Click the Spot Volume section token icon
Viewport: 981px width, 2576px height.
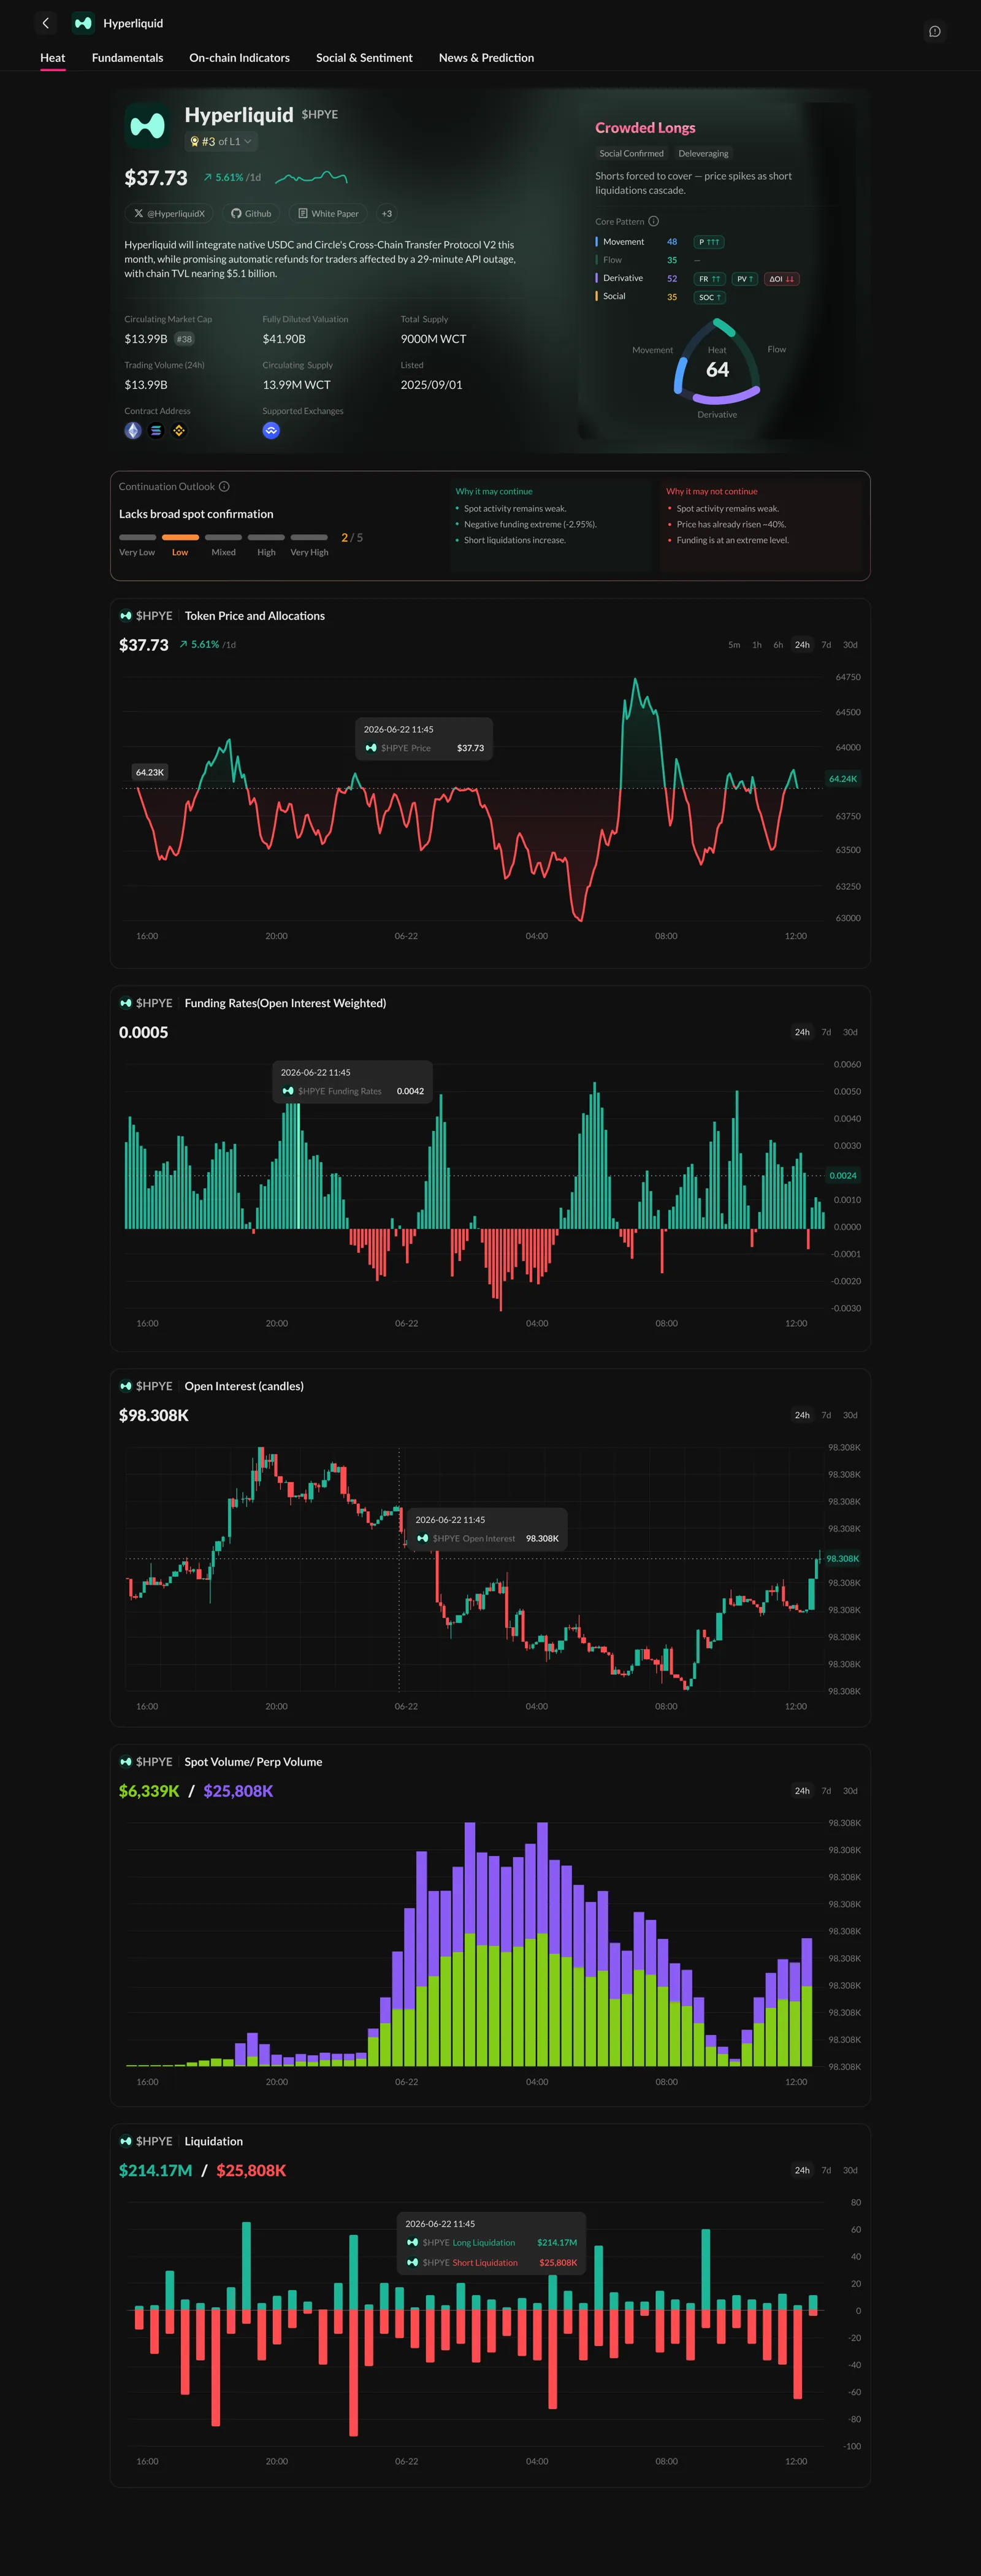pyautogui.click(x=126, y=1762)
